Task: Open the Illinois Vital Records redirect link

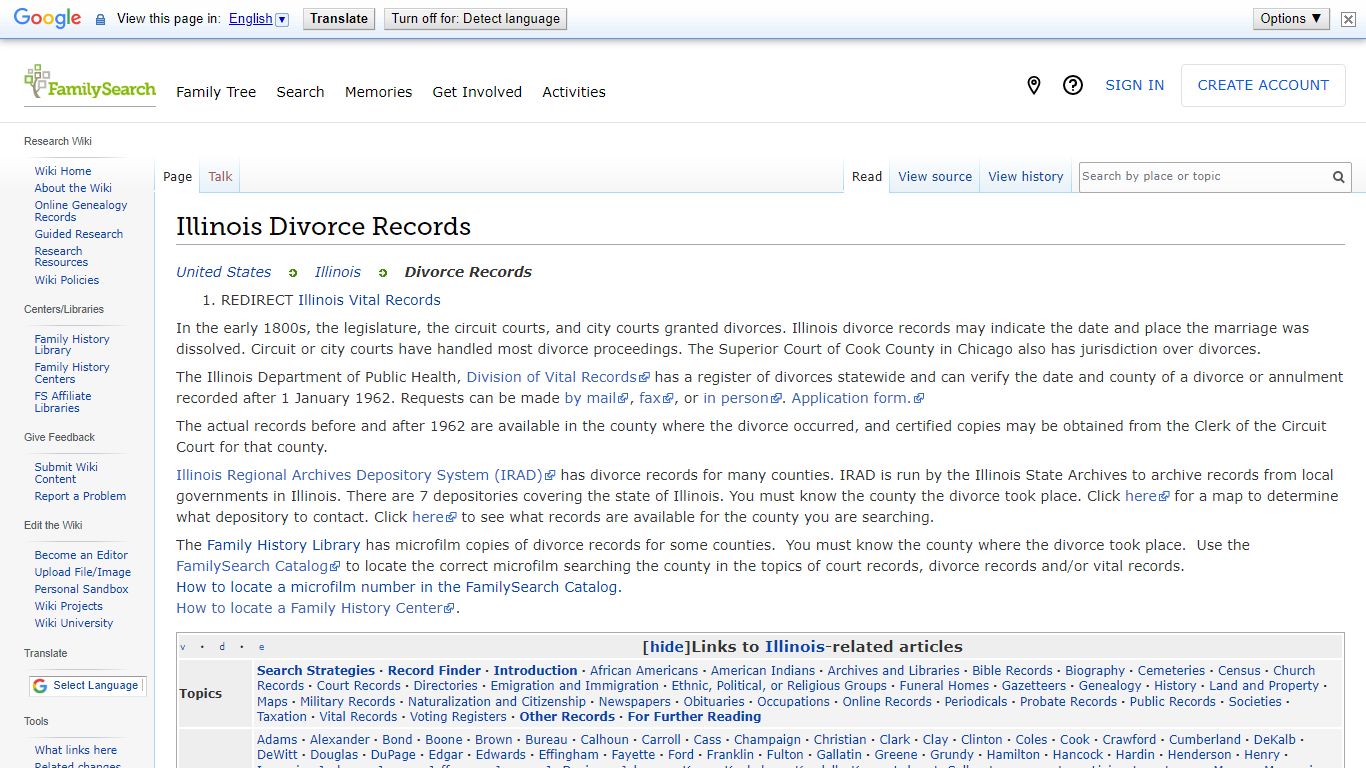Action: [369, 300]
